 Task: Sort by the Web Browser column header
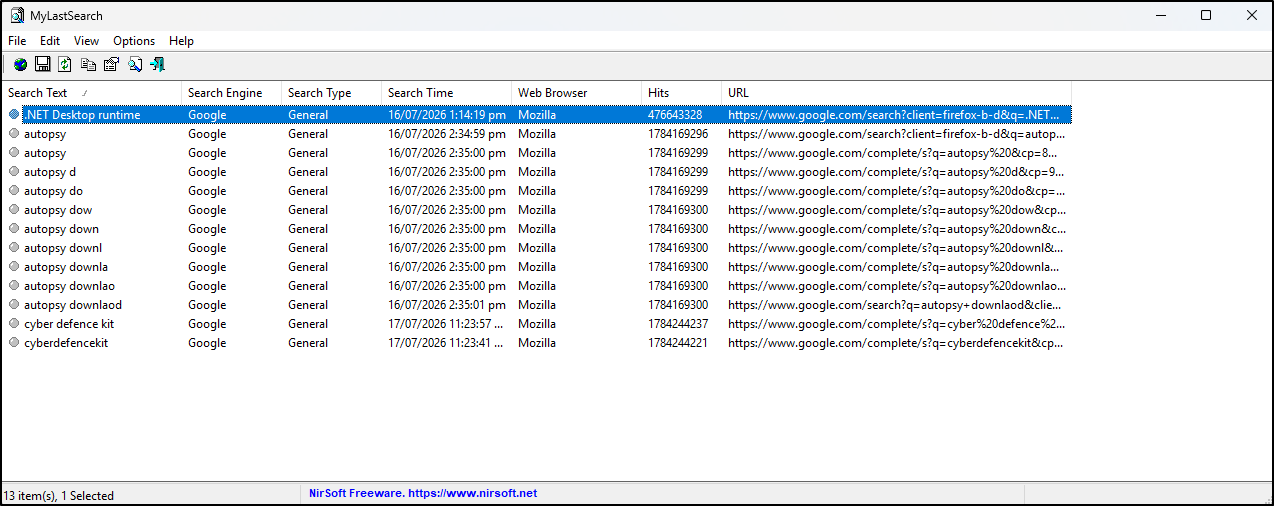pos(577,93)
